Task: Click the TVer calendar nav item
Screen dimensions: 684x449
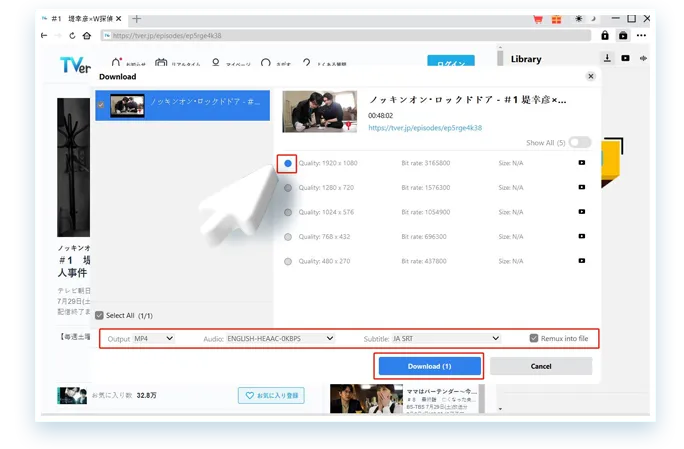Action: coord(178,63)
